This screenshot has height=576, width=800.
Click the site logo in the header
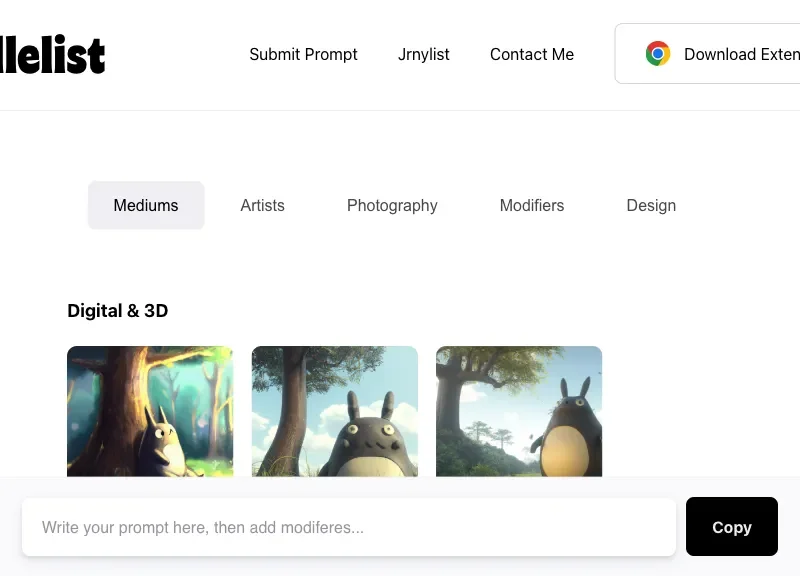click(x=52, y=54)
